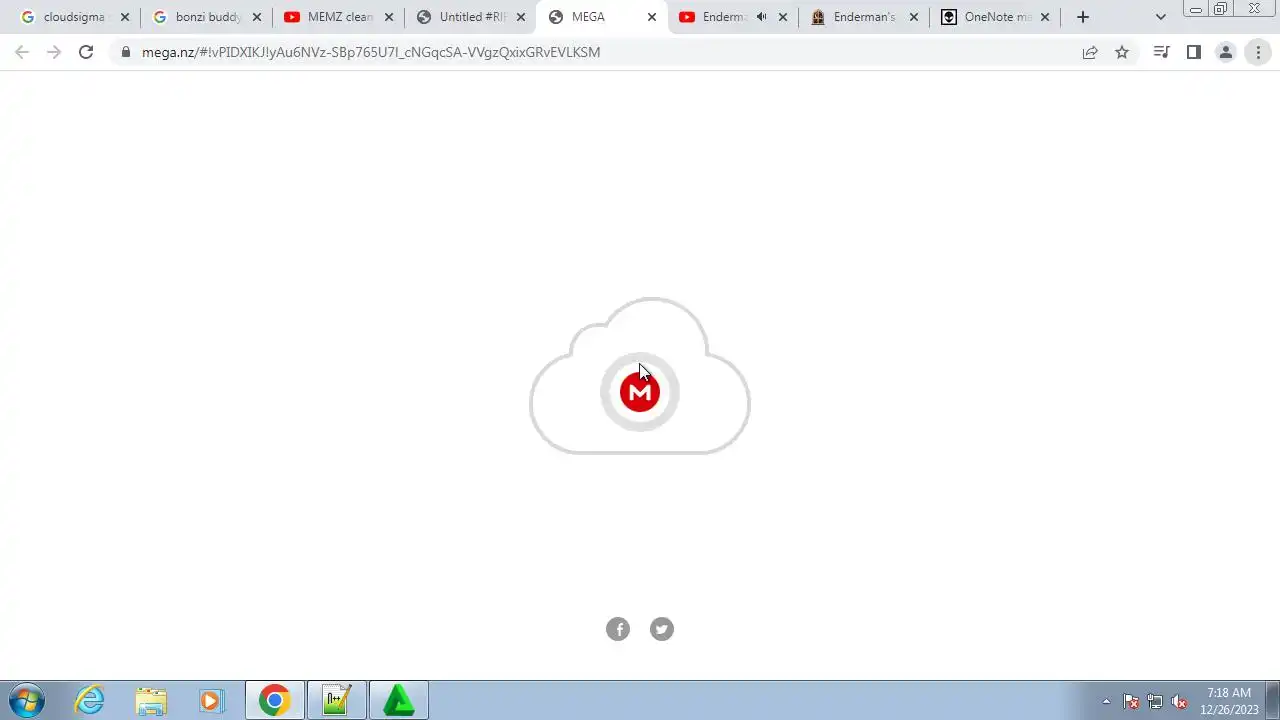1280x720 pixels.
Task: Open Windows Explorer folder icon
Action: tap(151, 700)
